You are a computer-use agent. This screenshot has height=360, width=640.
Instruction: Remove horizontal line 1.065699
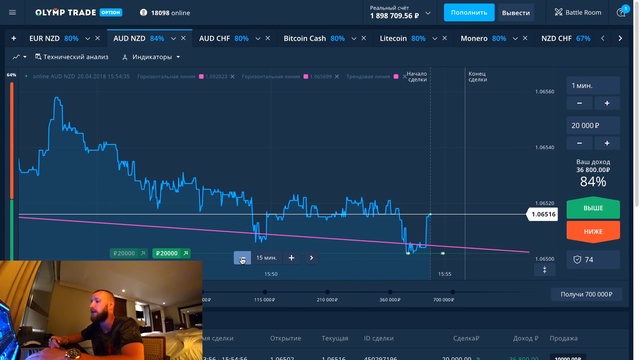click(337, 76)
